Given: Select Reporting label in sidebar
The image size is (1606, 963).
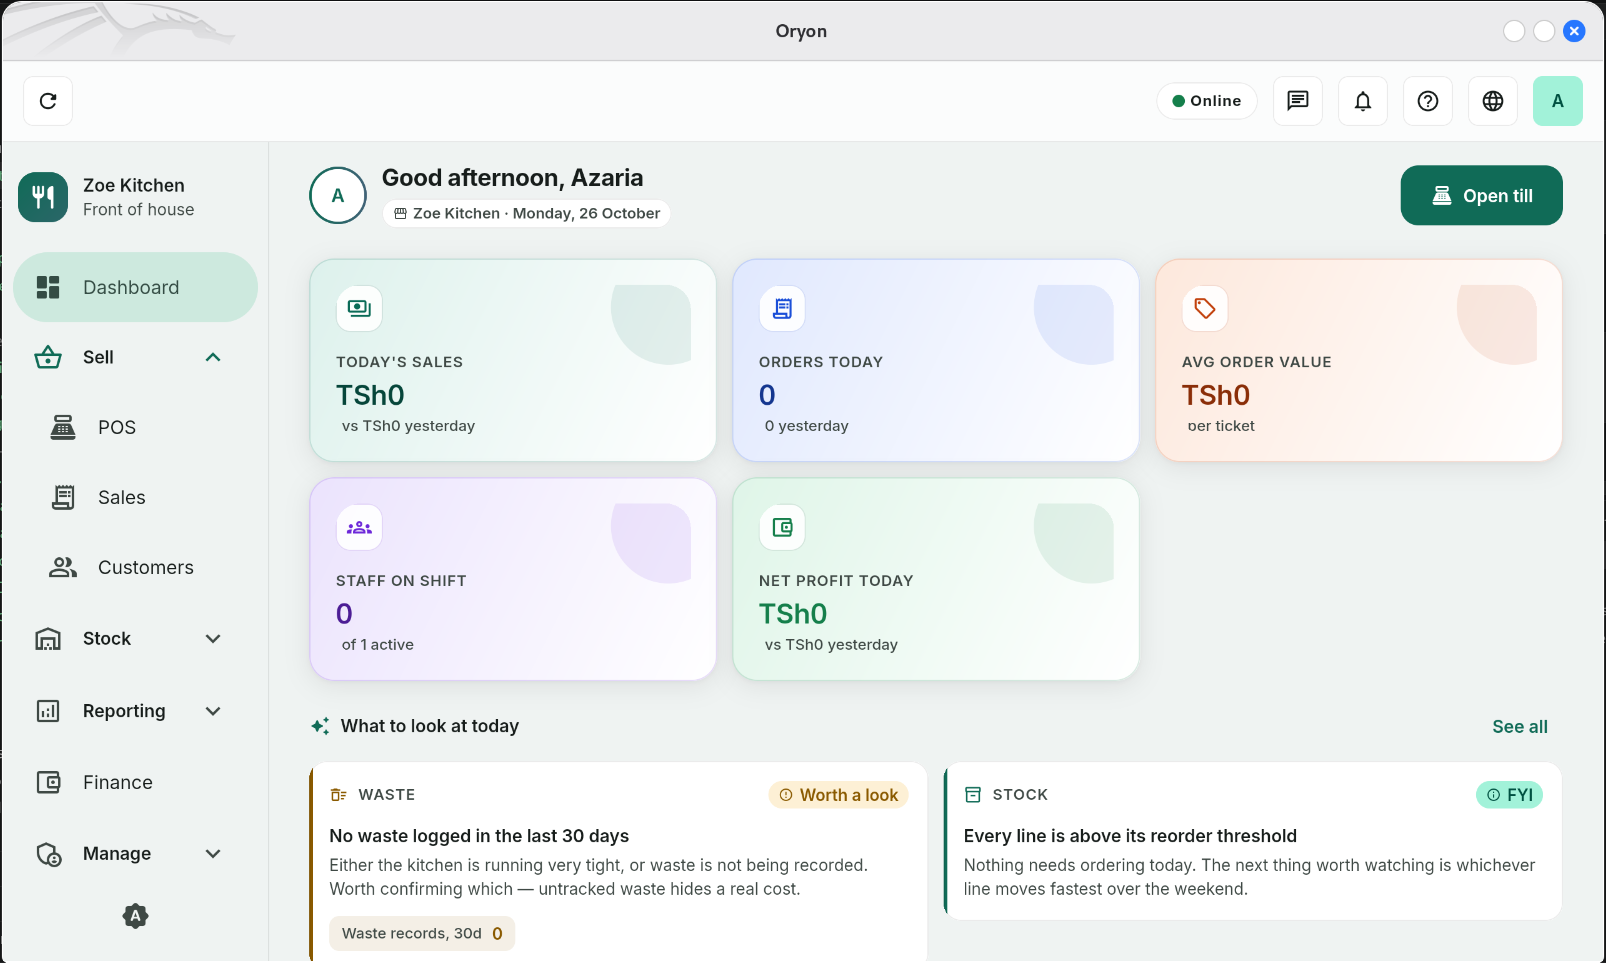Looking at the screenshot, I should 124,711.
